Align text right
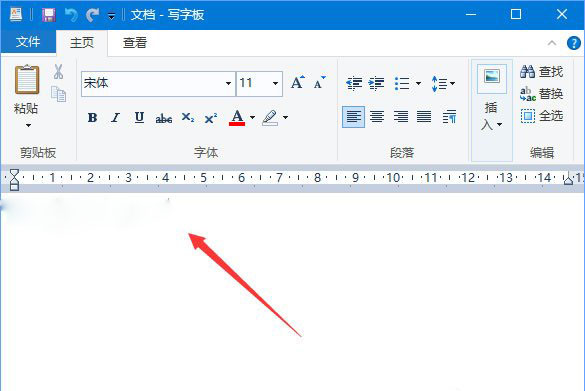 click(401, 117)
